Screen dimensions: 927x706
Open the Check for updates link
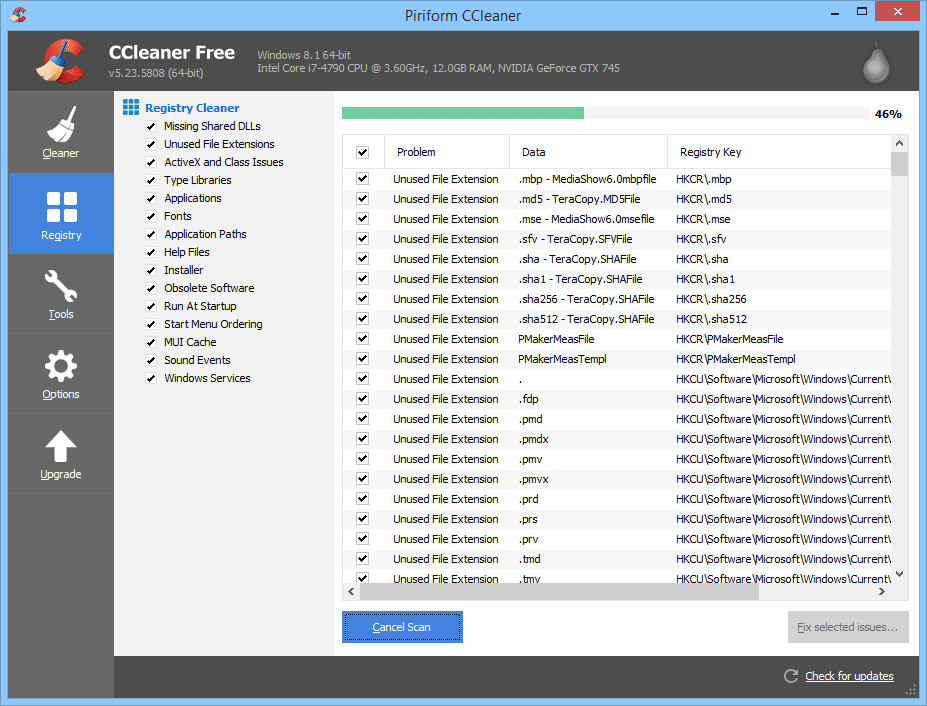pos(849,676)
